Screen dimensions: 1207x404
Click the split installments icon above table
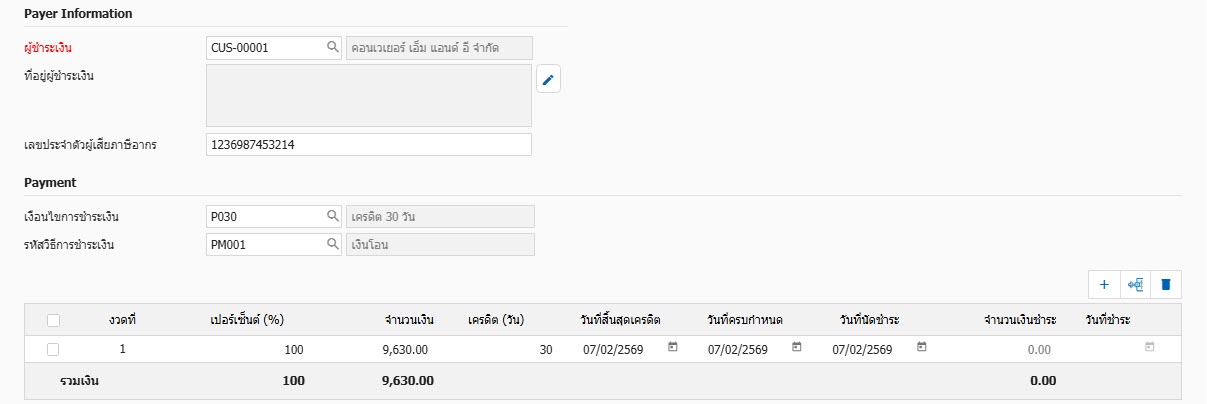(1135, 285)
